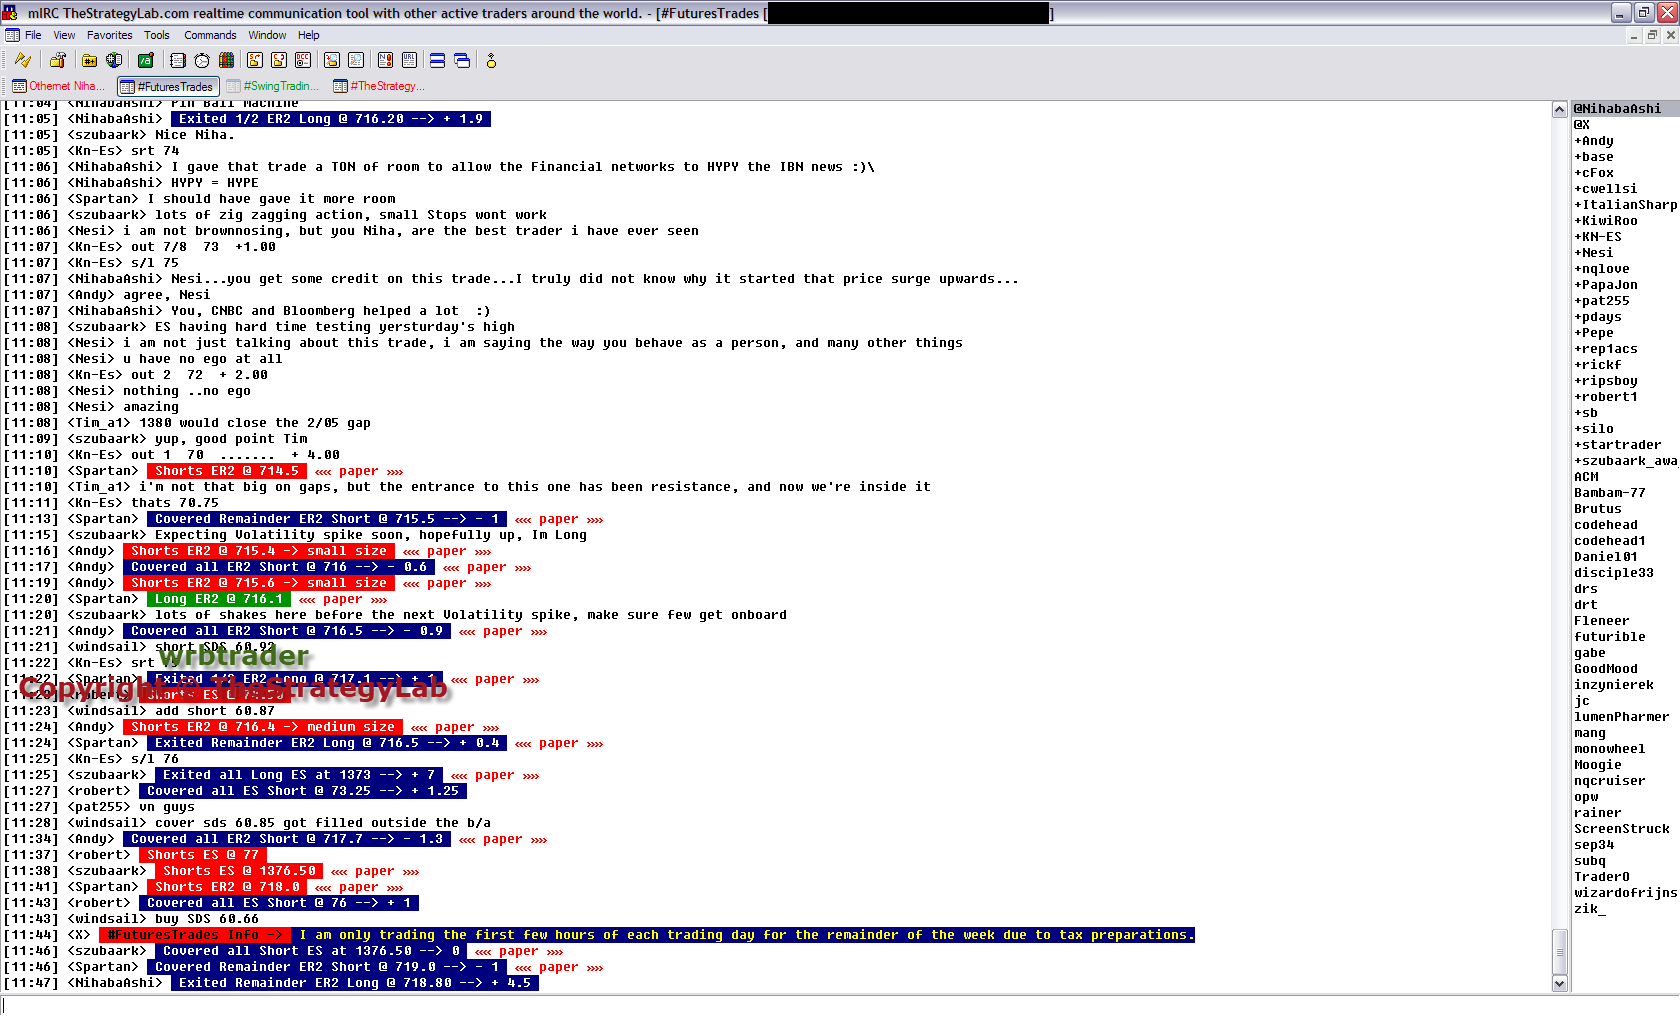
Task: Focus the message input box at bottom
Action: 780,1005
